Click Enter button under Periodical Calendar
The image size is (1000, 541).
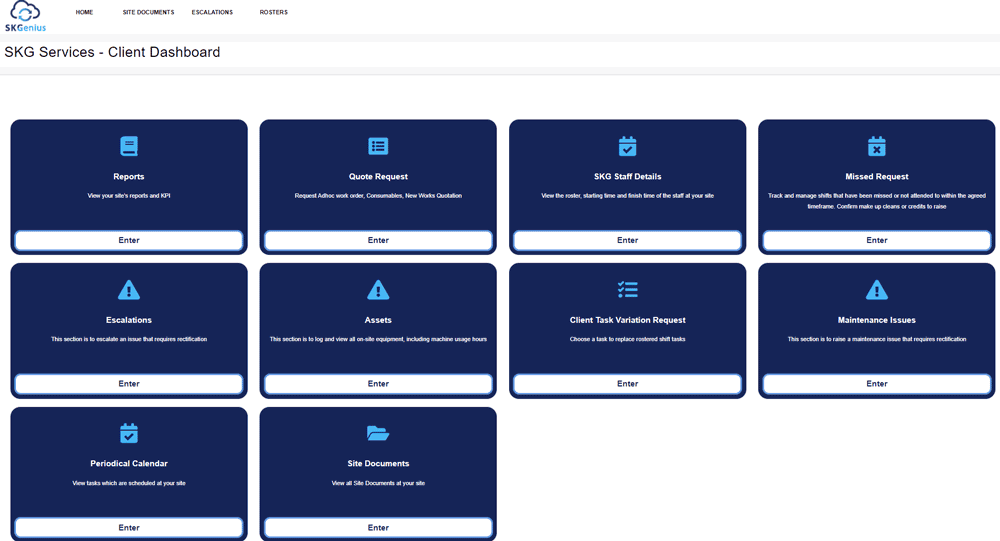click(x=129, y=528)
